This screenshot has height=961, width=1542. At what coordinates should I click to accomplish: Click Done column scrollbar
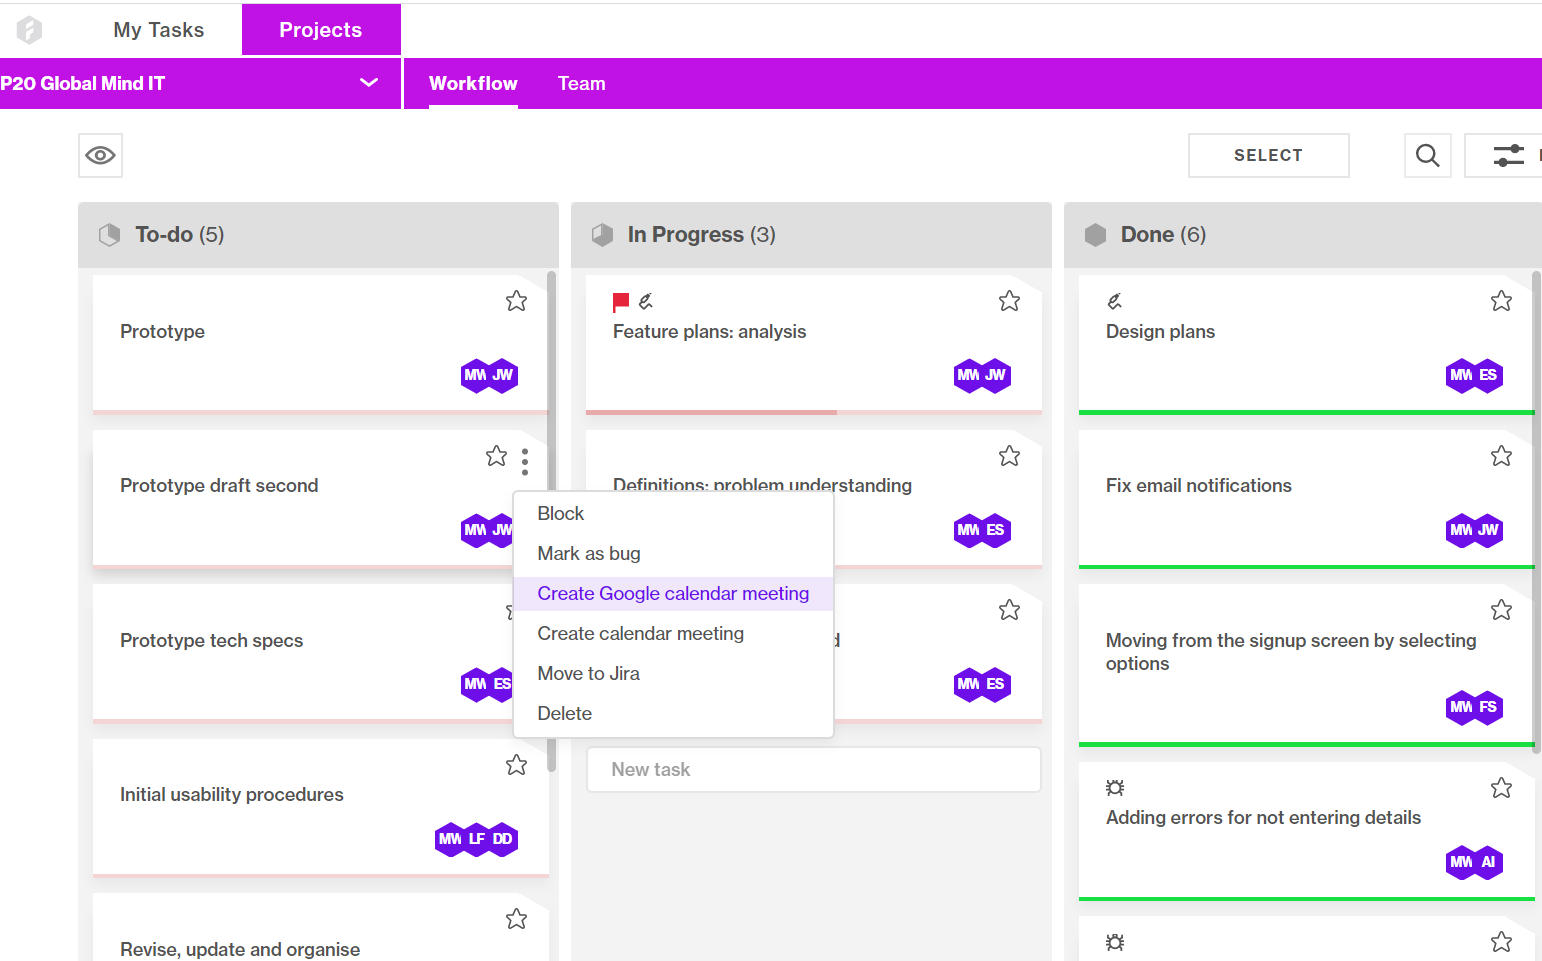click(1537, 510)
